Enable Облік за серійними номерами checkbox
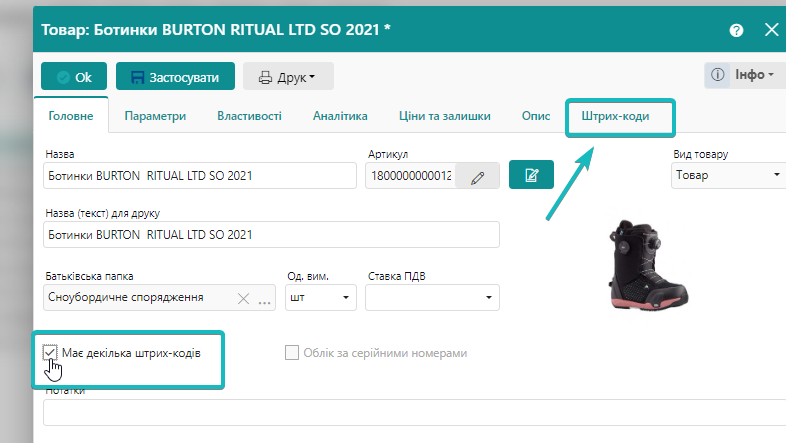 click(x=292, y=353)
